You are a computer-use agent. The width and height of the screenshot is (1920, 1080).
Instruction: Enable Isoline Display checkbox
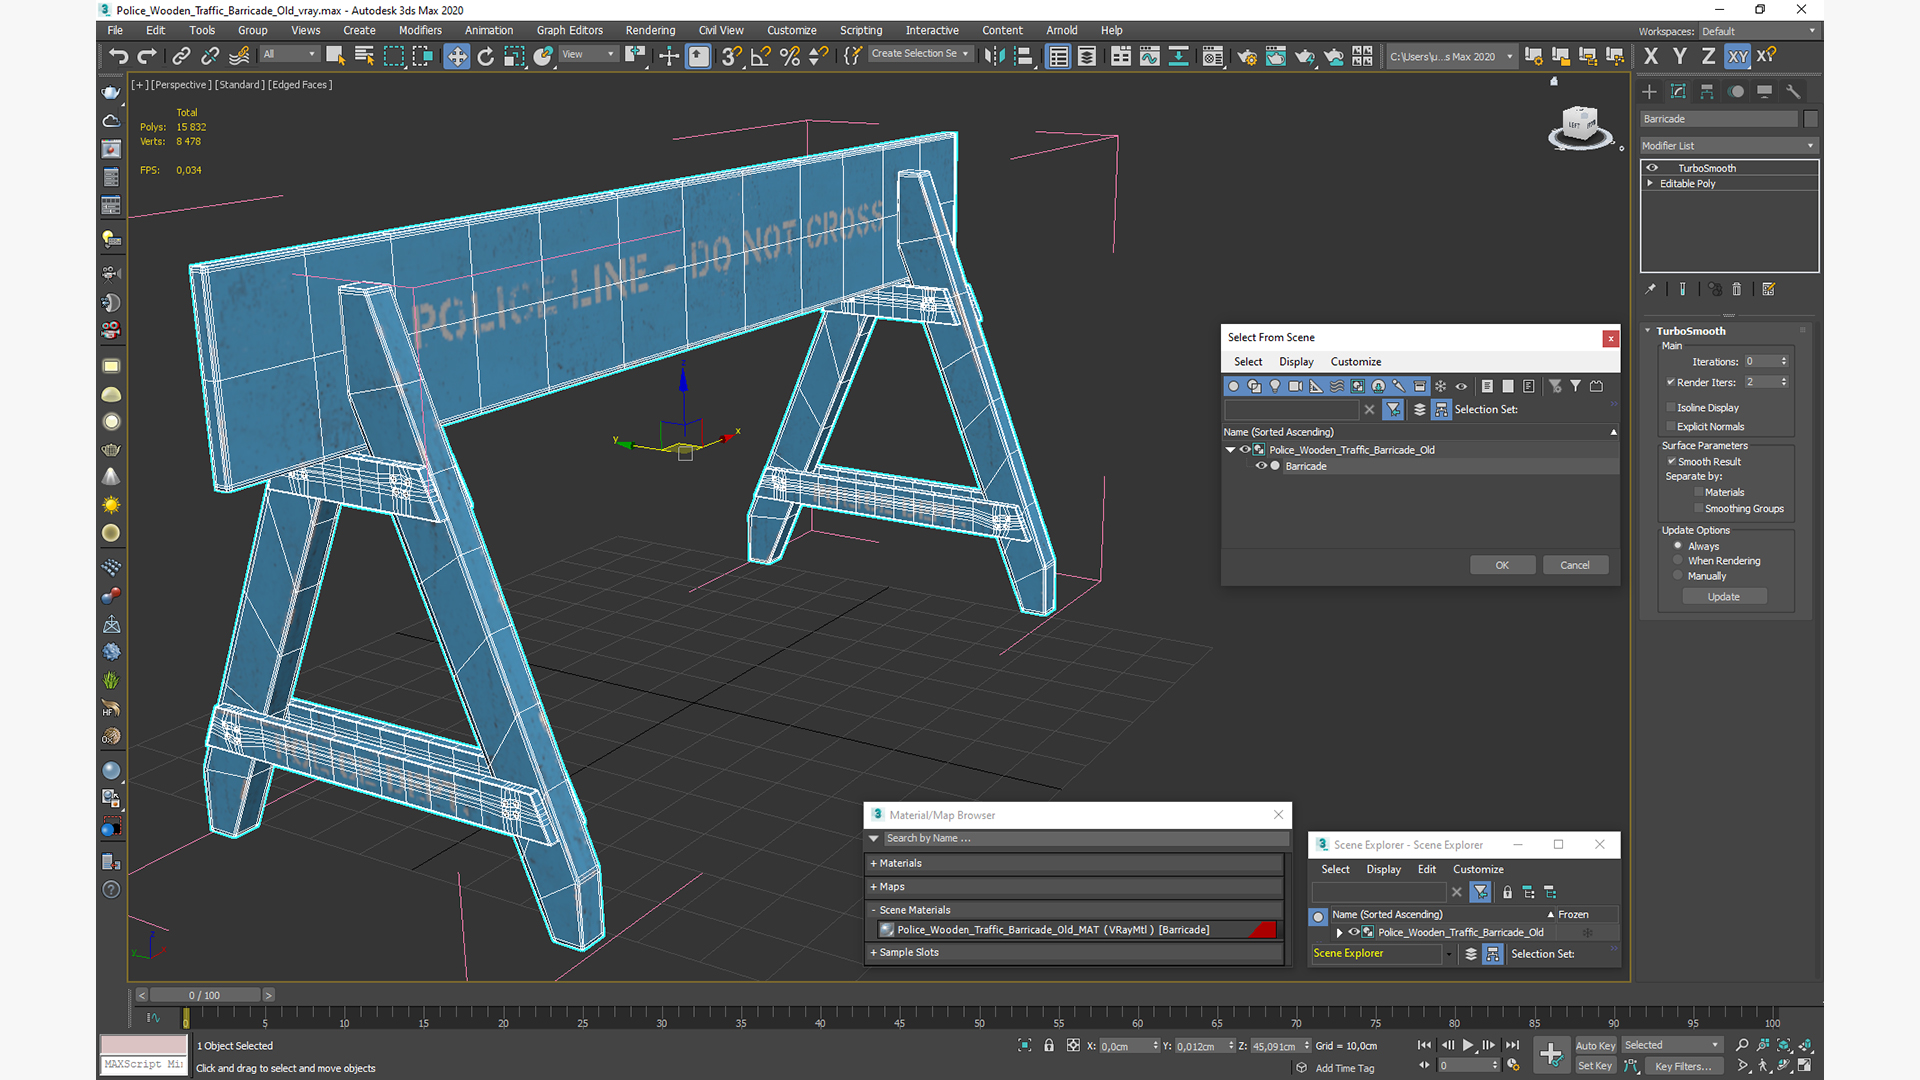click(x=1670, y=408)
